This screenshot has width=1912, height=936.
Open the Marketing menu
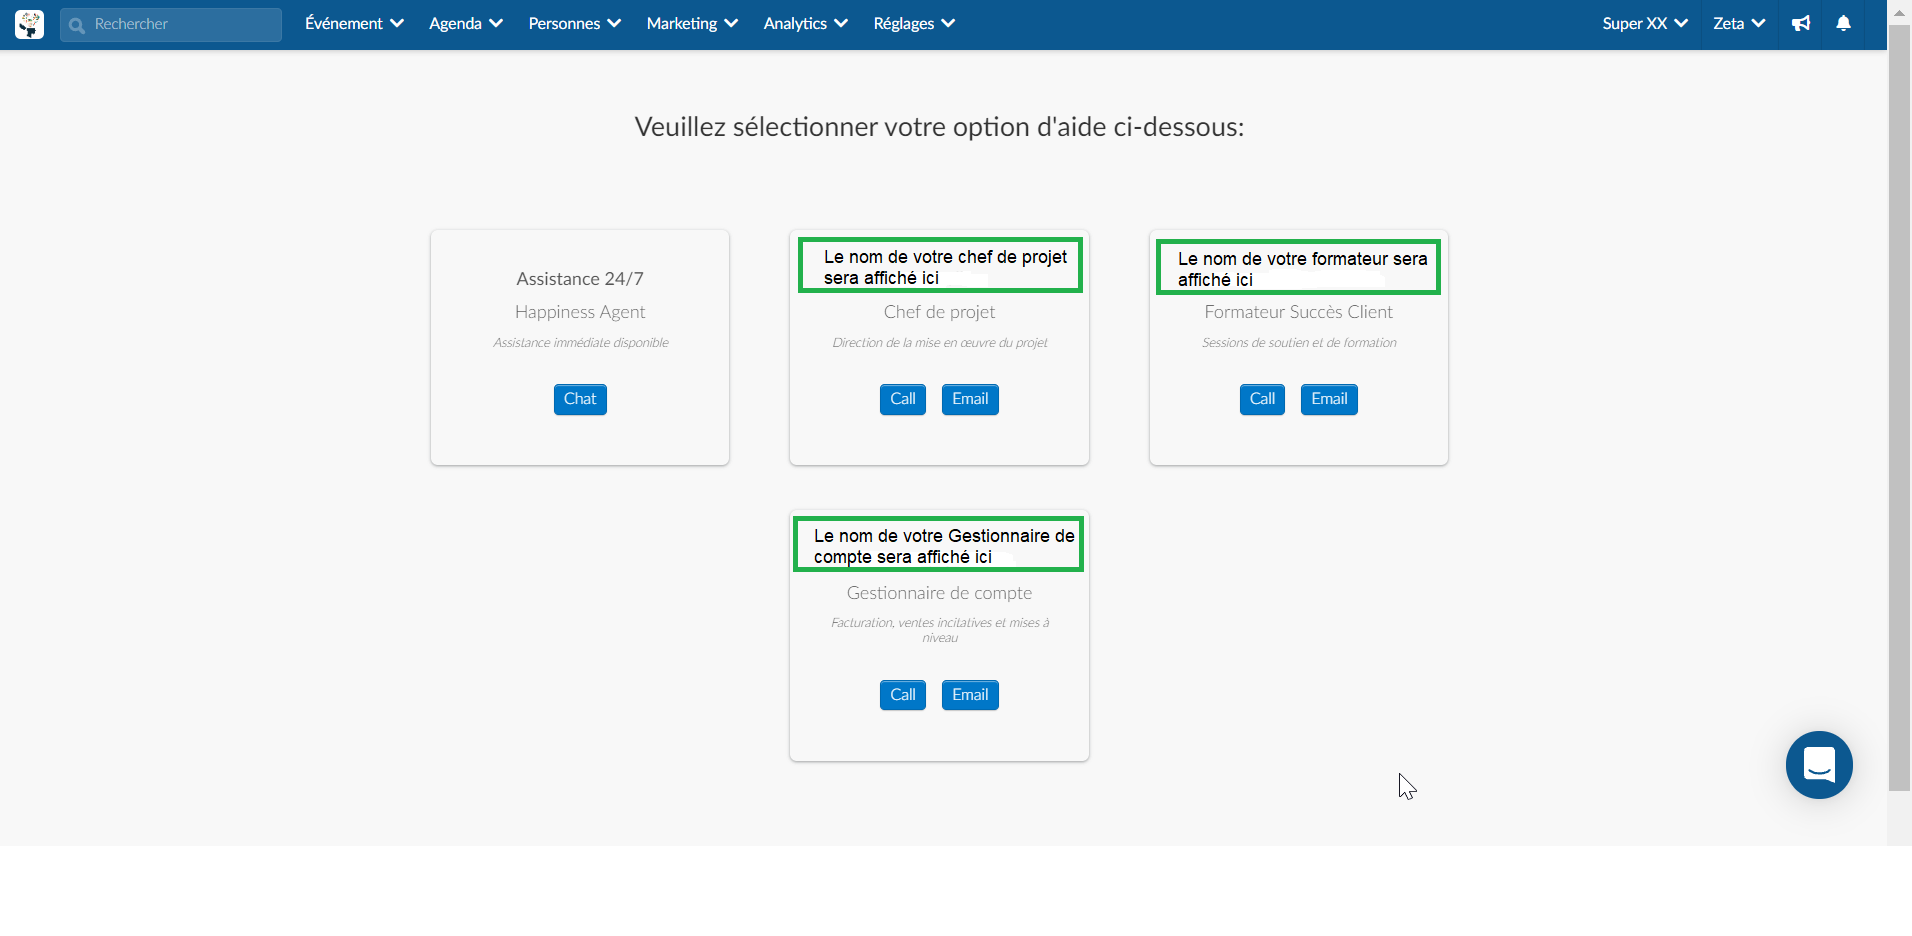[x=692, y=23]
